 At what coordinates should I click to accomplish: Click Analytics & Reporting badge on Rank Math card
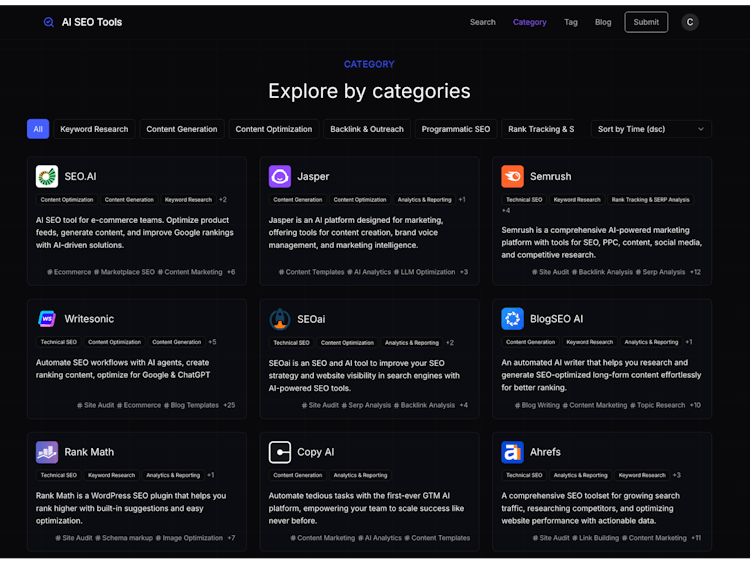click(173, 475)
